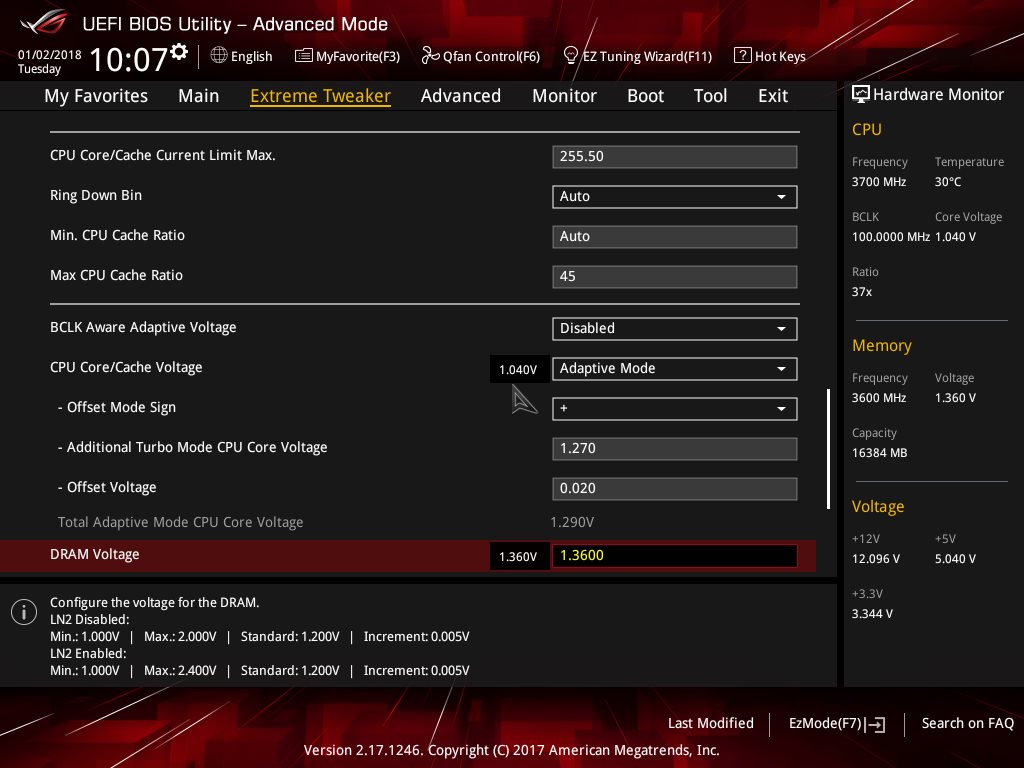
Task: Click the CPU Temperature 30°C value
Action: tap(948, 182)
